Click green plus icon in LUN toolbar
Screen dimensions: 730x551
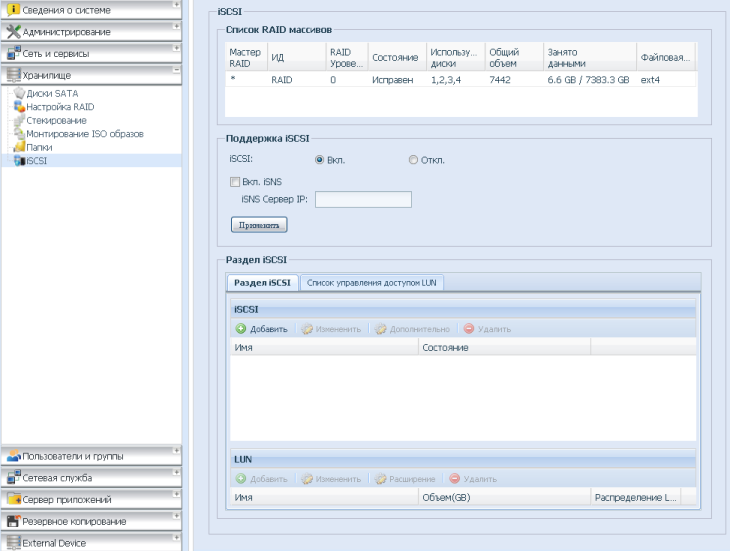point(241,479)
